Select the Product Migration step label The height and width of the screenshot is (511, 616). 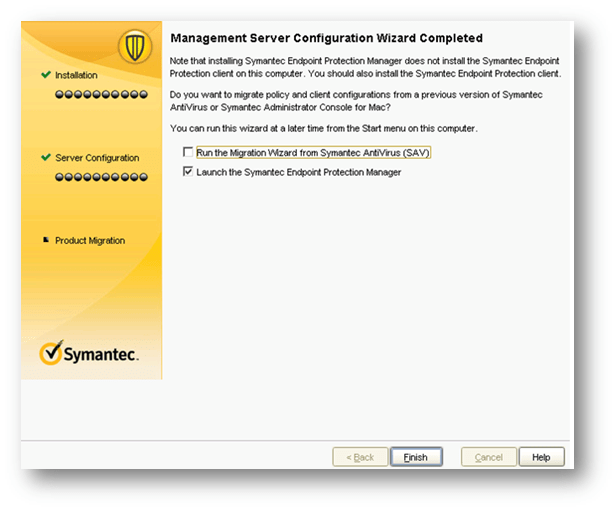[x=90, y=241]
